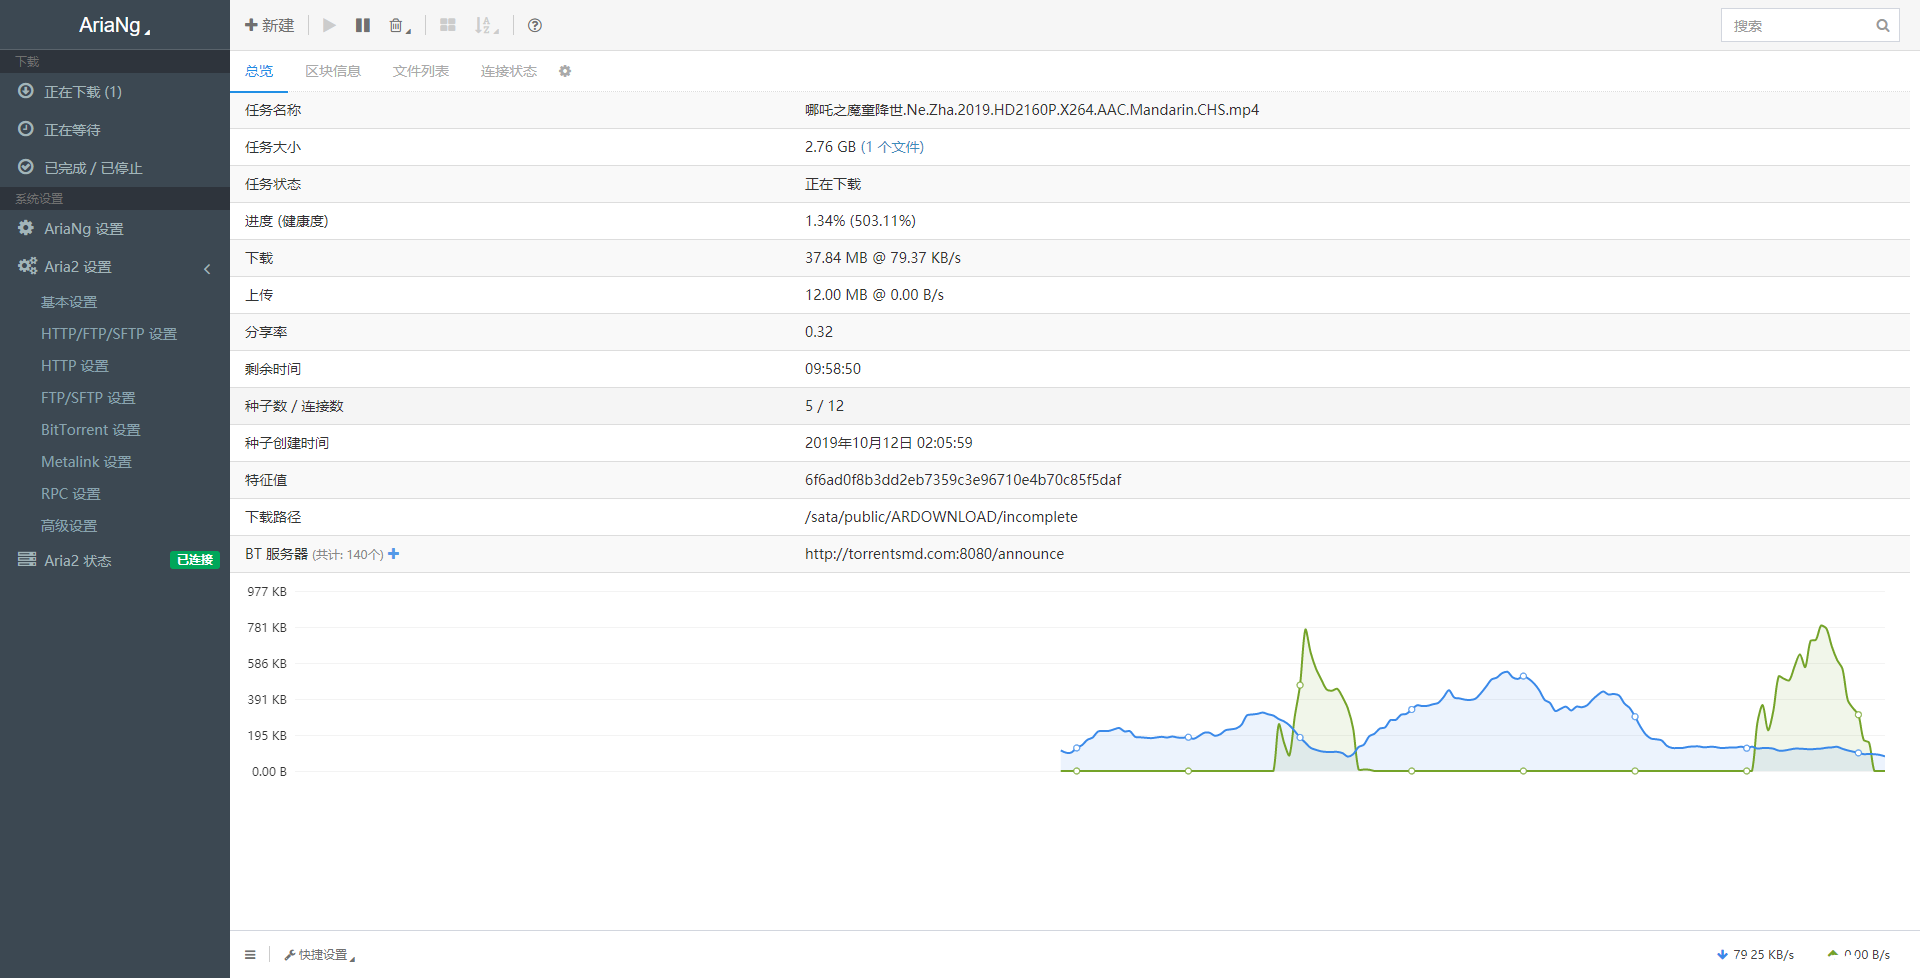Viewport: 1920px width, 978px height.
Task: Open the gear settings next to tabs
Action: (x=565, y=71)
